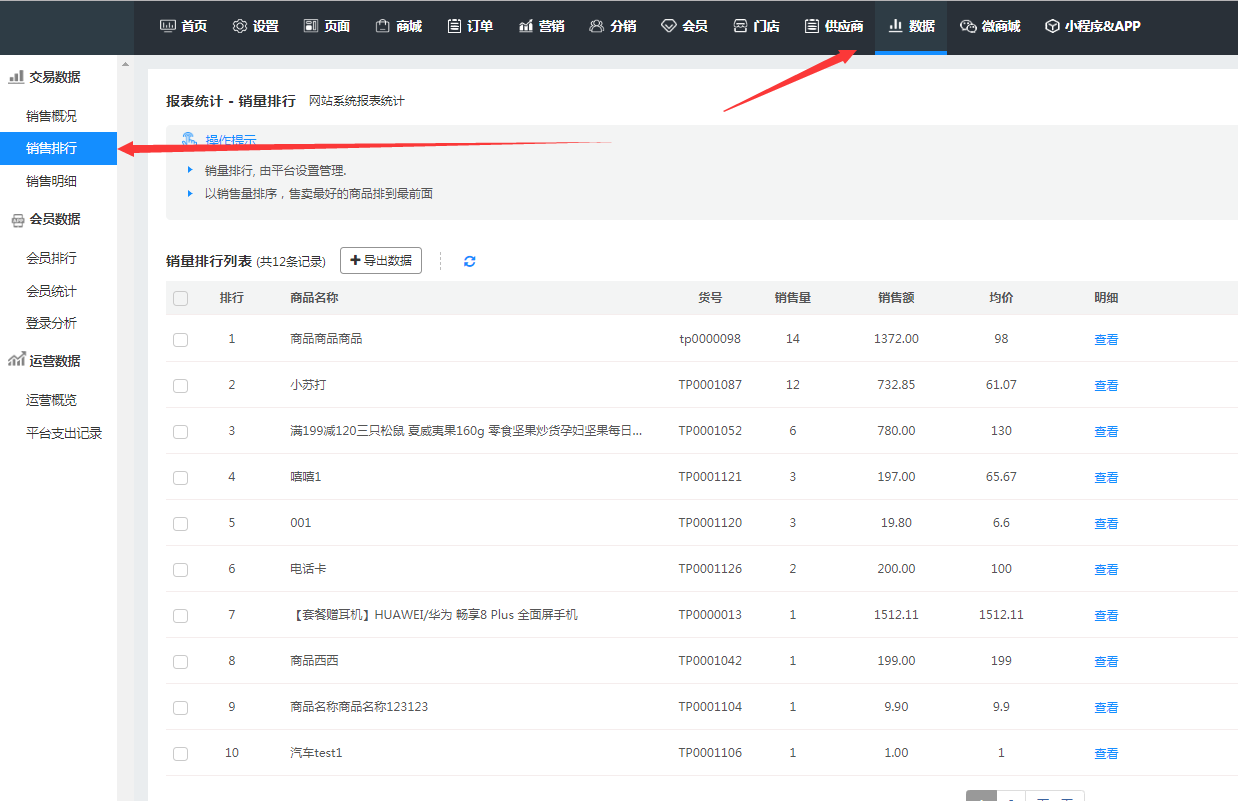
Task: Check the box for 小苏打 row
Action: pyautogui.click(x=180, y=386)
